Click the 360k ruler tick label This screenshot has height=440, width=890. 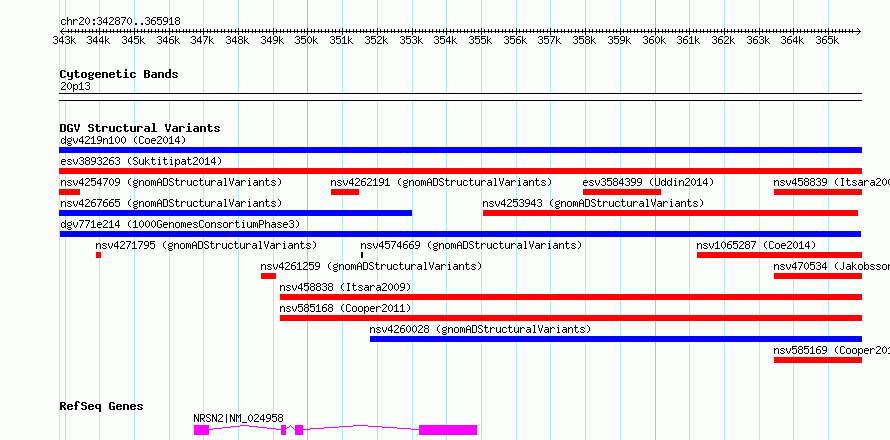click(x=654, y=41)
